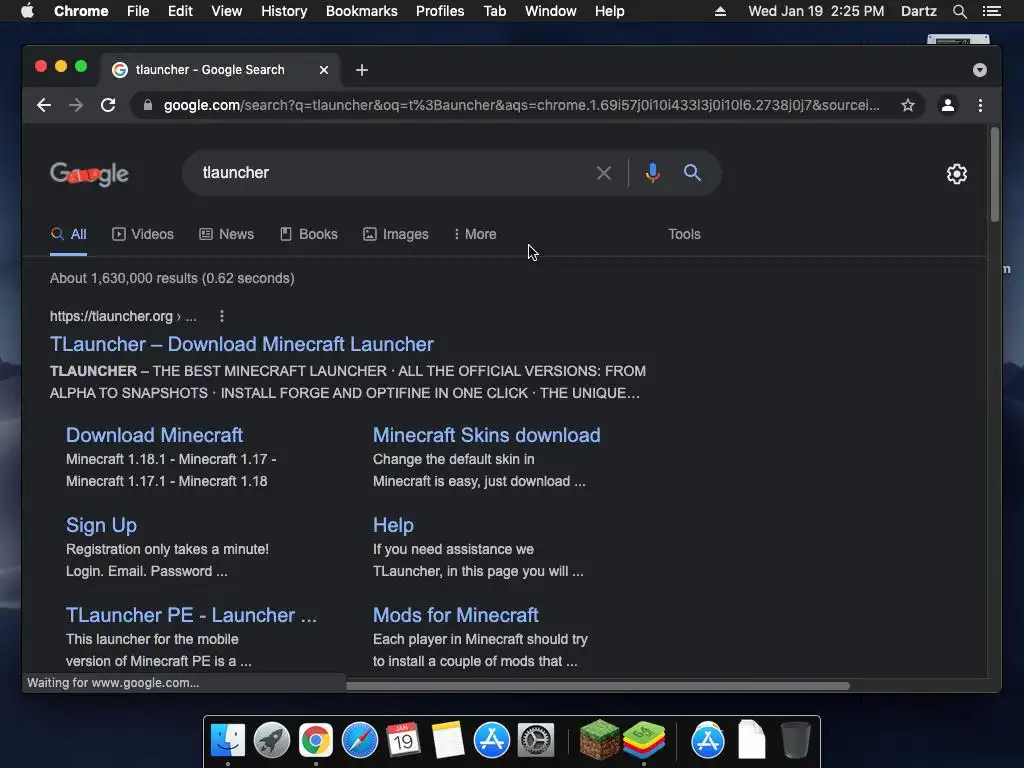1024x768 pixels.
Task: Open the search Tools options
Action: pos(684,234)
